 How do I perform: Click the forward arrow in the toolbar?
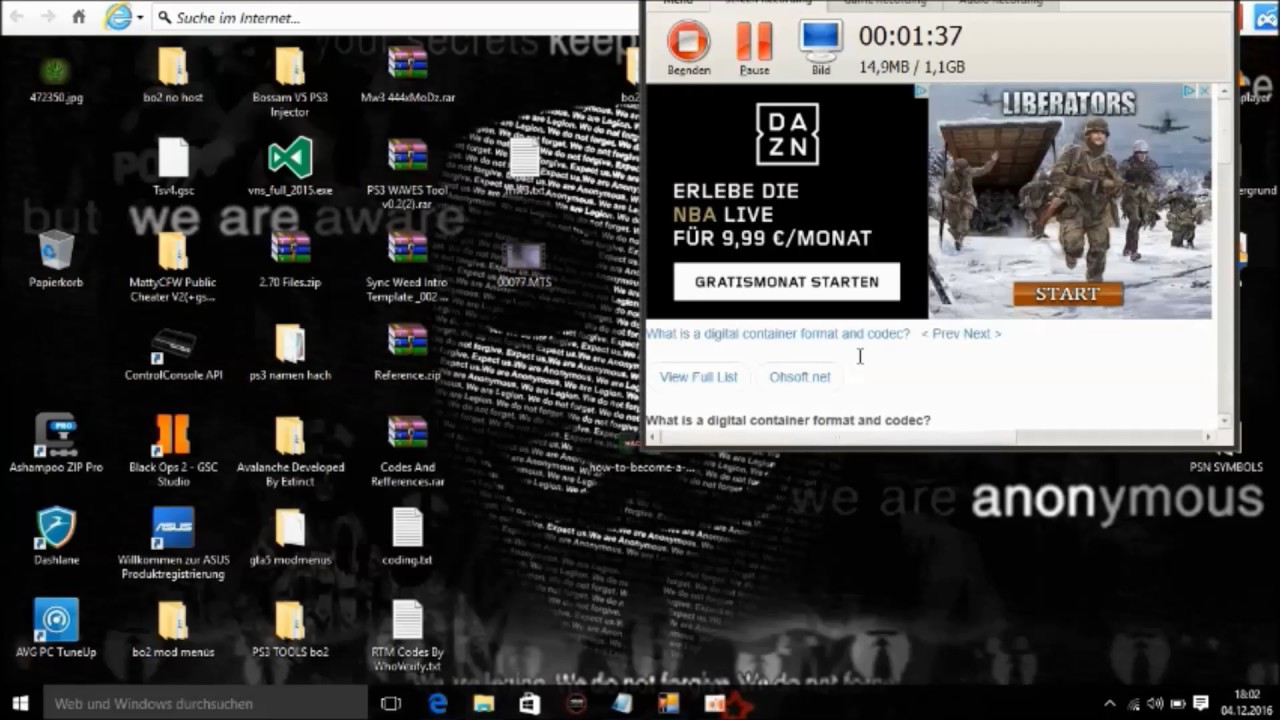(x=46, y=17)
